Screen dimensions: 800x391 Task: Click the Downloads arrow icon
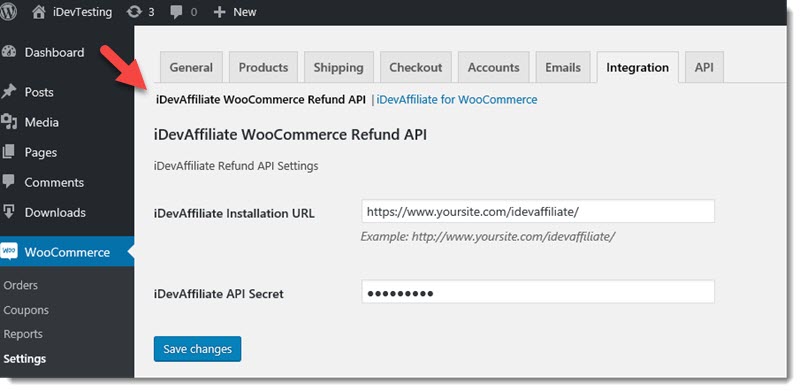9,212
